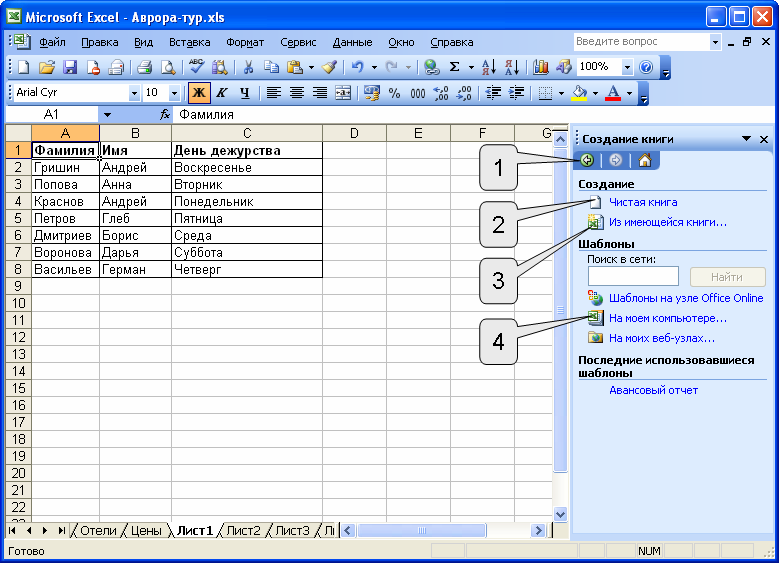Apply percent style
This screenshot has width=779, height=563.
pos(394,92)
